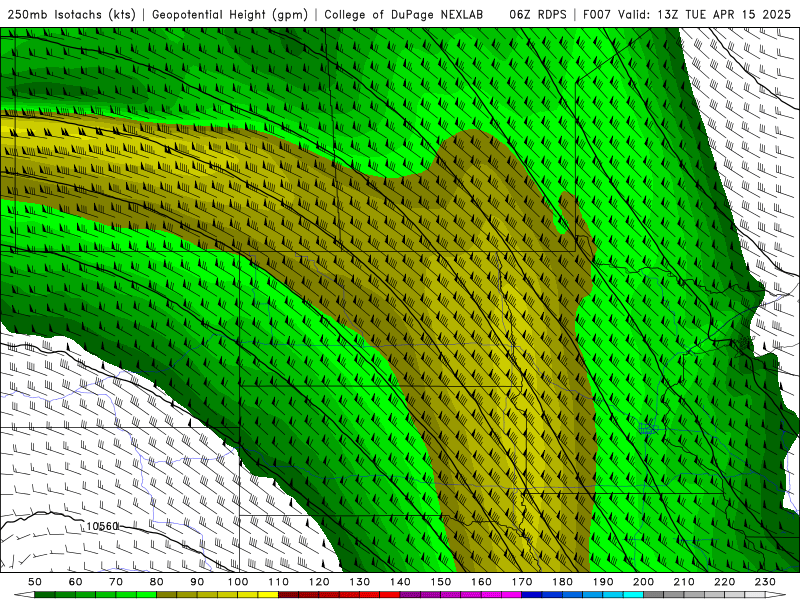Click the '250mb Isotachs (kts)' title text

point(72,14)
